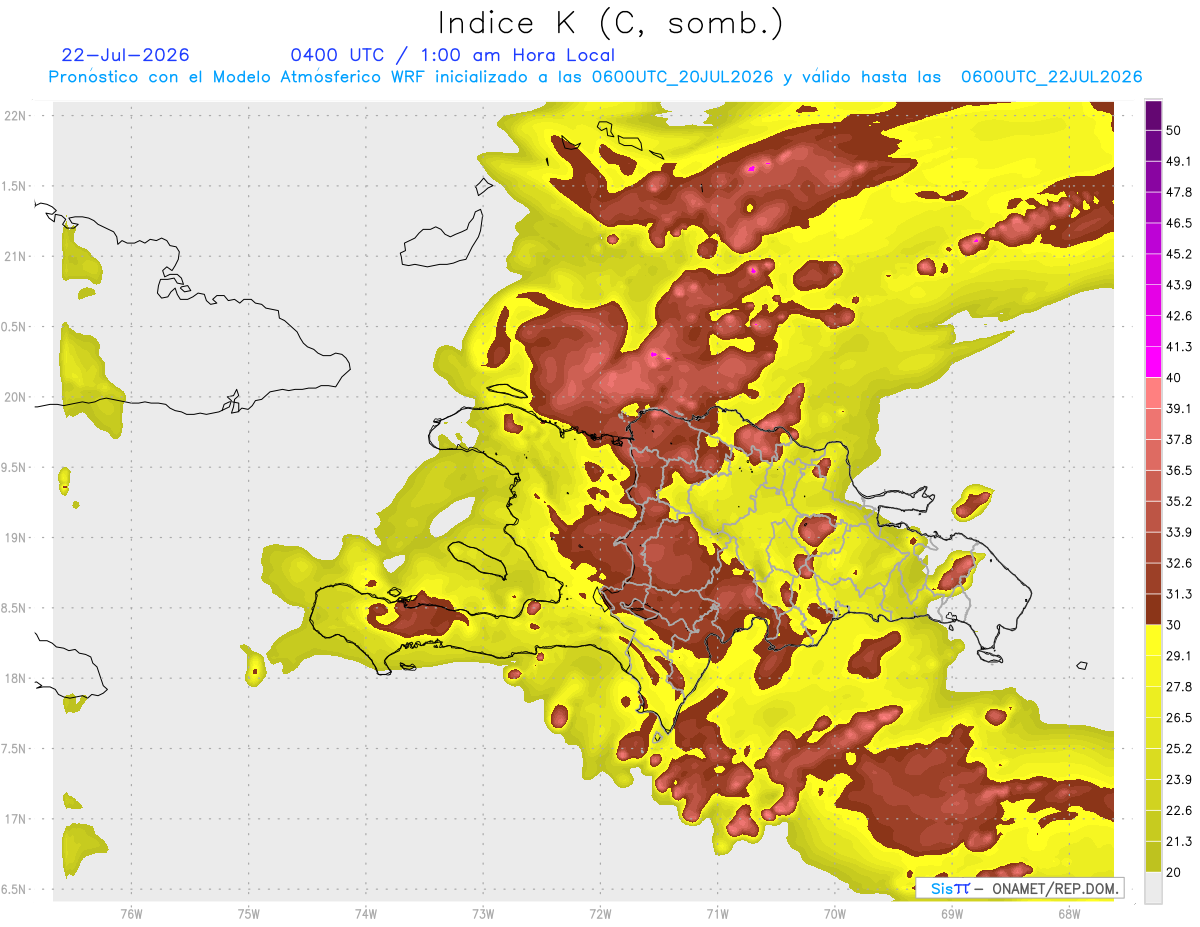Click the legend value "46.5"

1180,223
